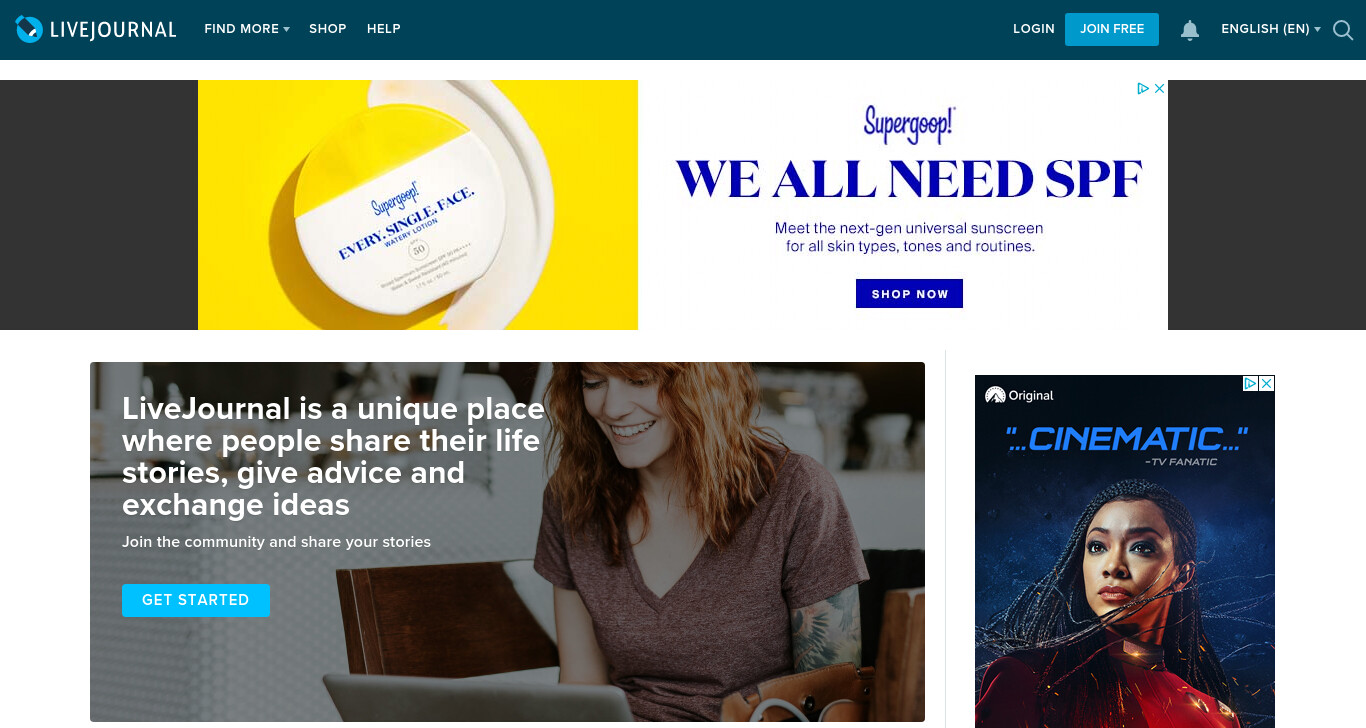This screenshot has height=728, width=1366.
Task: Open the Shop menu item
Action: [x=327, y=29]
